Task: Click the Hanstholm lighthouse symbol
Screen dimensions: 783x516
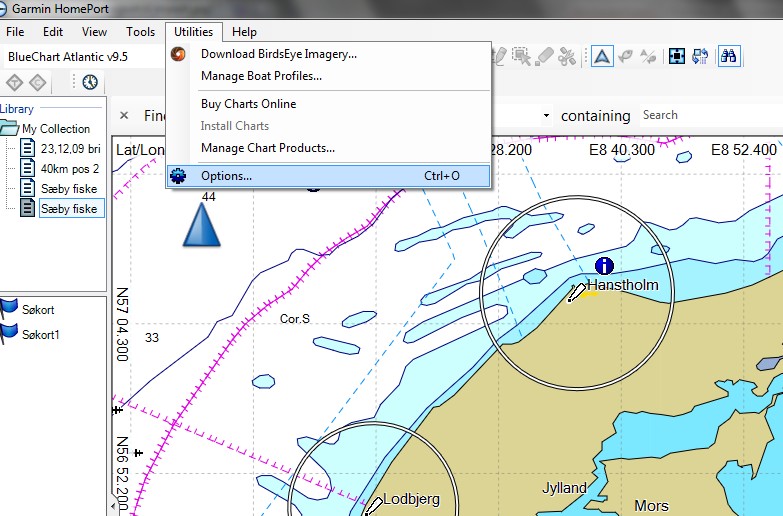Action: click(576, 293)
